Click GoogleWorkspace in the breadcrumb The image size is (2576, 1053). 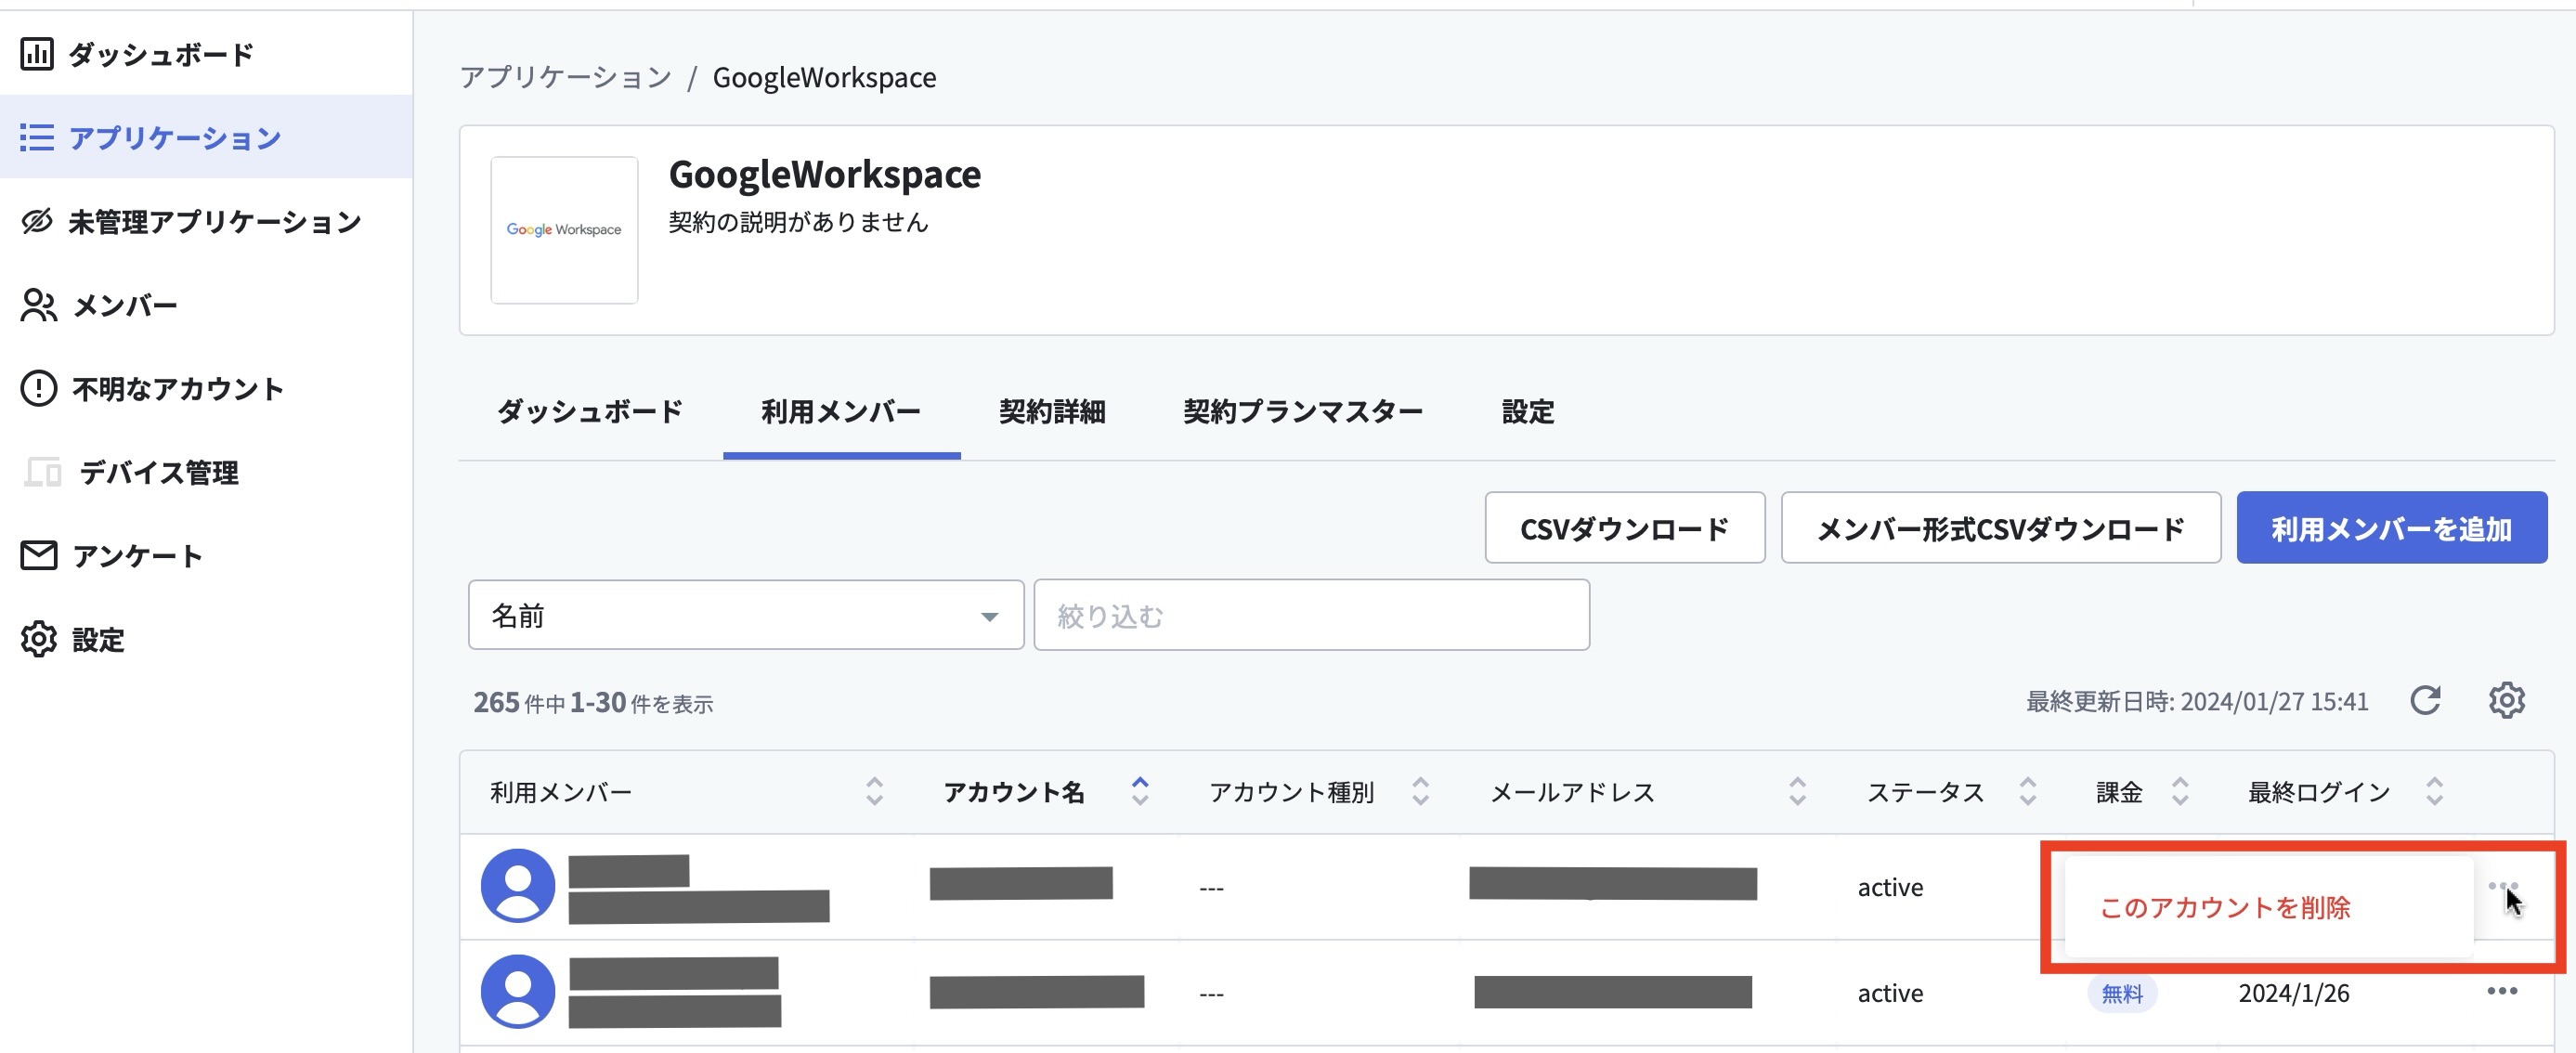pos(824,77)
